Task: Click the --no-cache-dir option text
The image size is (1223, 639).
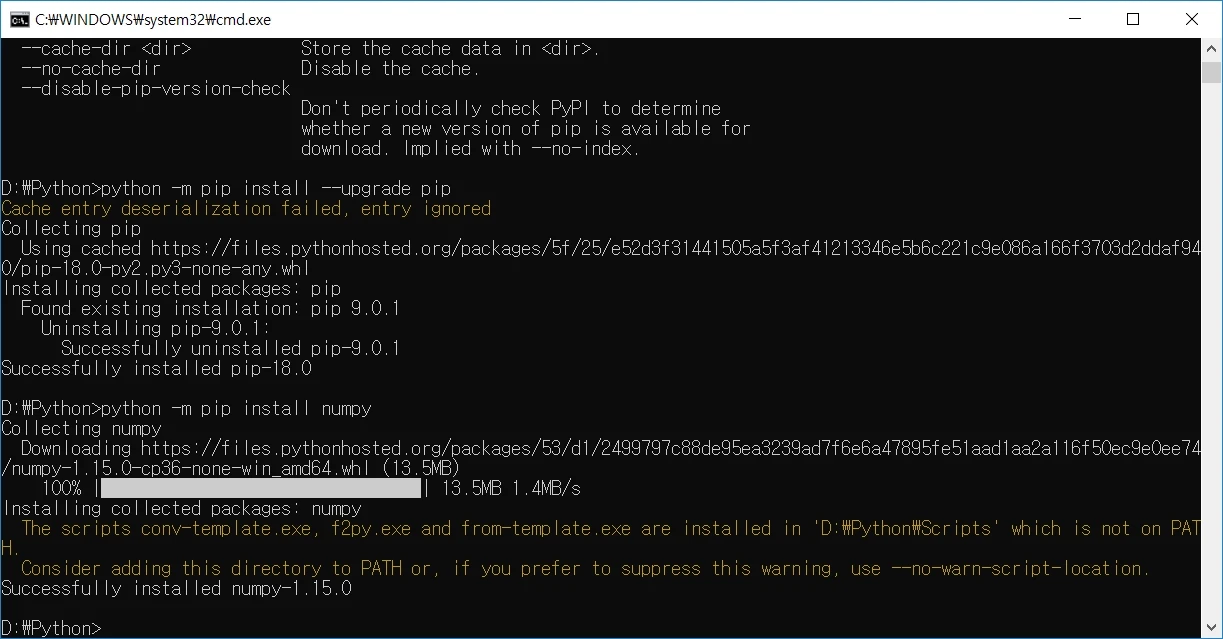Action: coord(90,68)
